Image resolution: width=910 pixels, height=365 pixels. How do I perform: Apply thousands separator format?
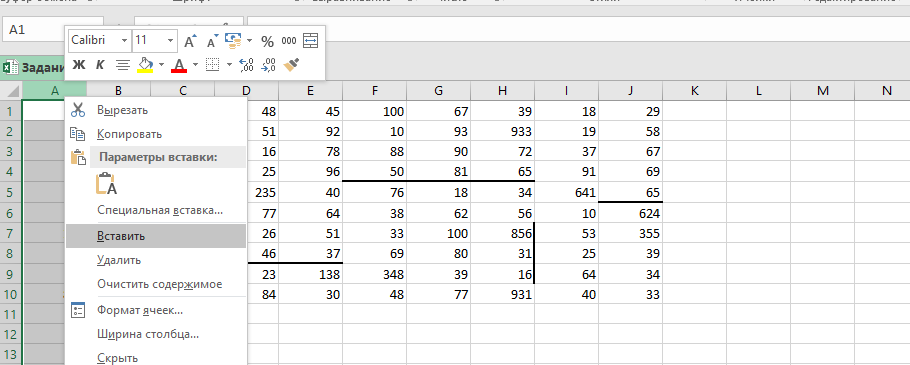coord(288,41)
